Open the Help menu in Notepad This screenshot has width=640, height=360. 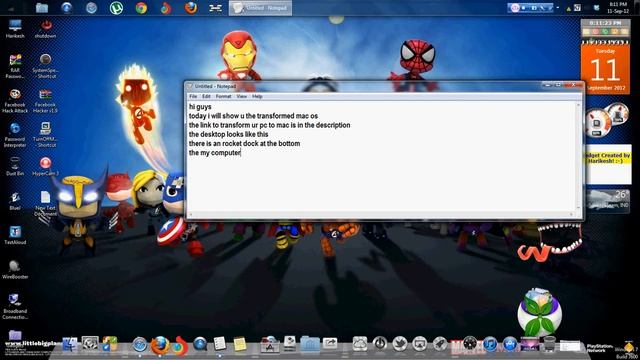tap(257, 96)
